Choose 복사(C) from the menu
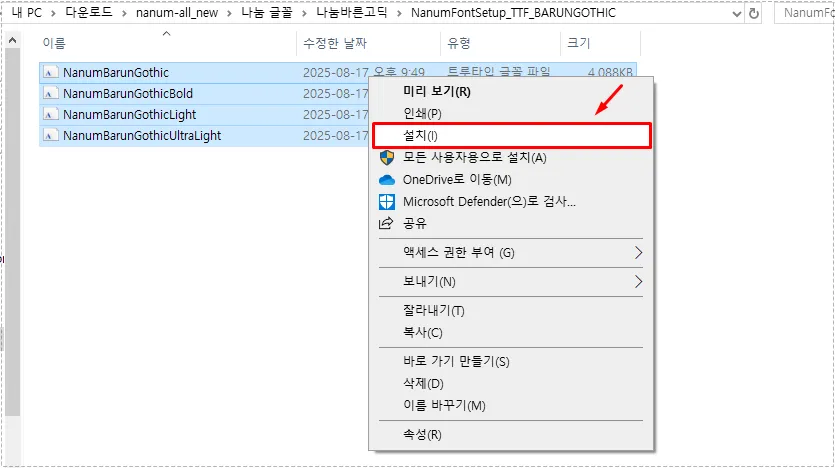 511,333
